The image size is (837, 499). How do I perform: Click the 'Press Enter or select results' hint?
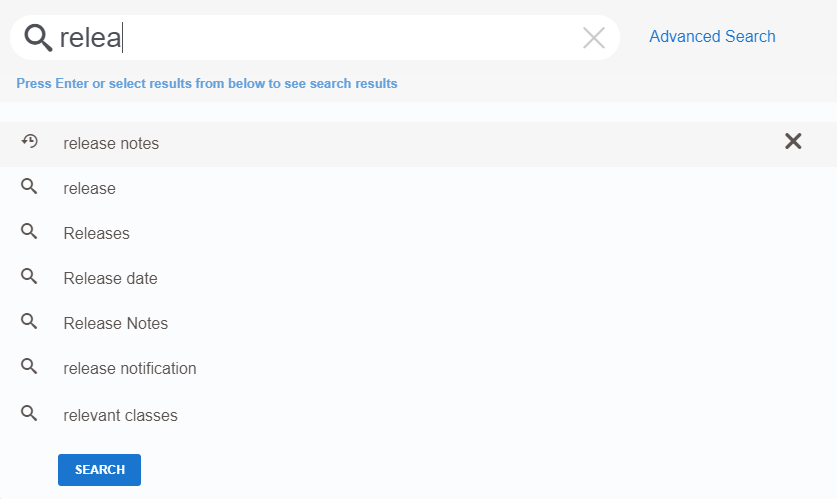tap(207, 83)
